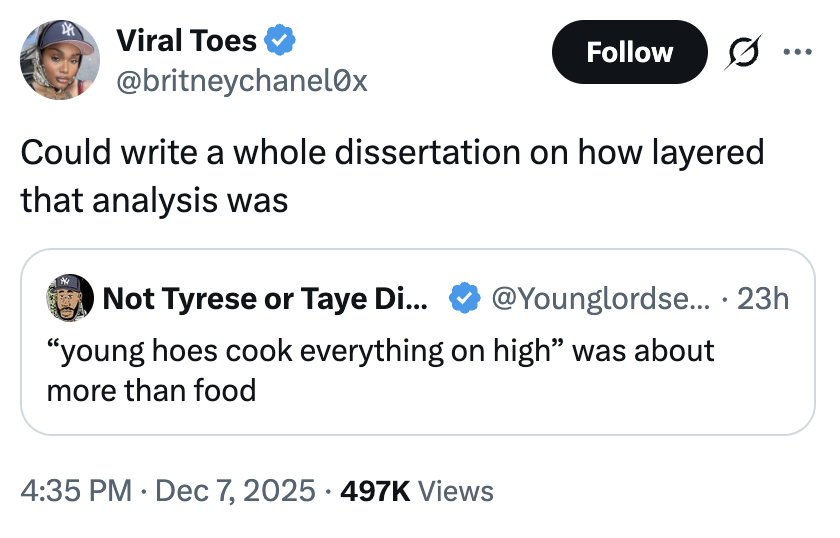Click the 23h timestamp on quoted tweet
The width and height of the screenshot is (840, 538).
coord(766,297)
